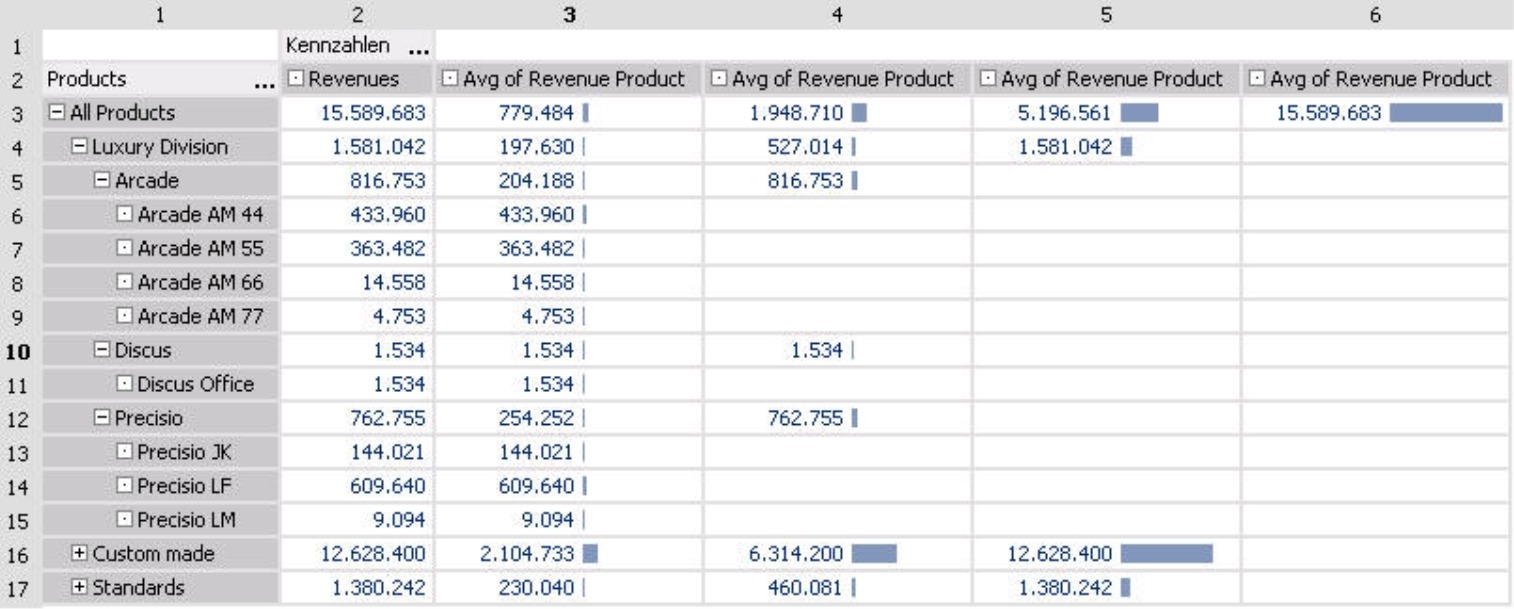Click the Arcade AM 44 item icon

(125, 215)
